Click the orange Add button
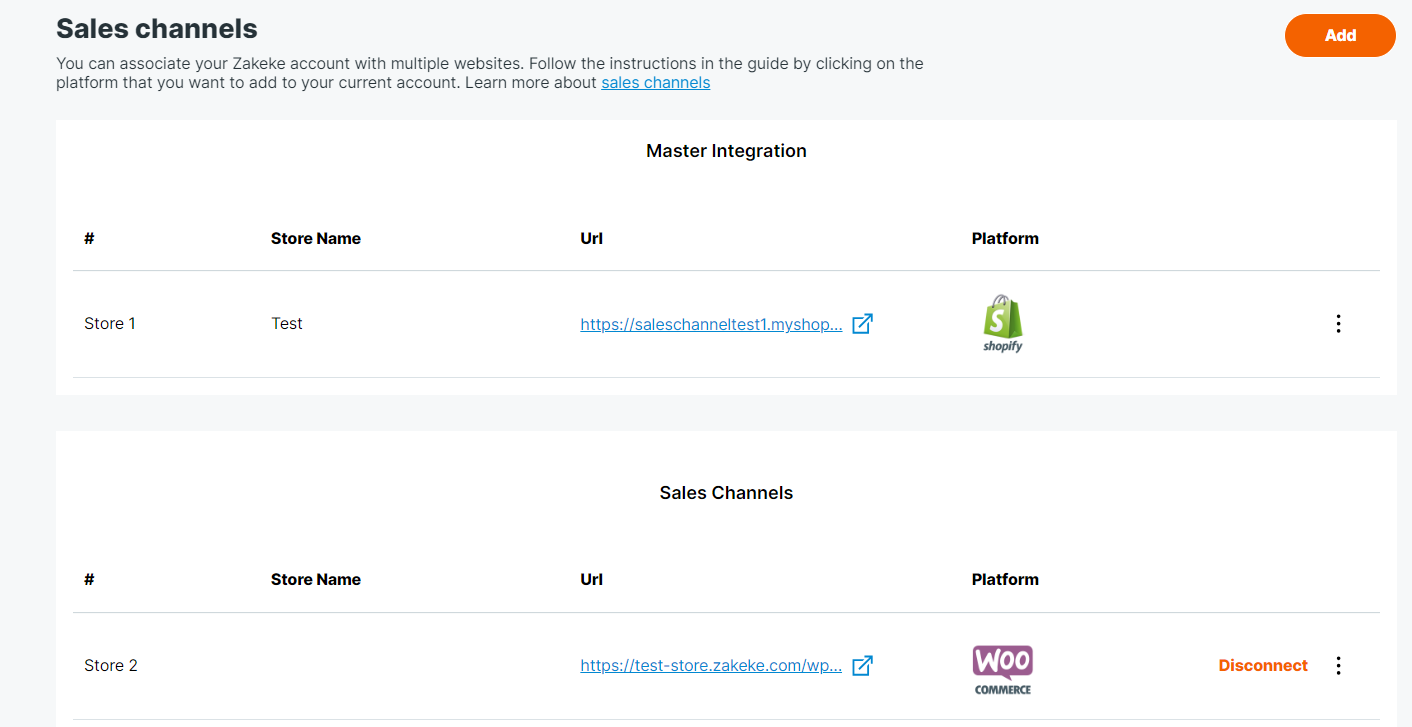This screenshot has width=1412, height=727. 1340,35
